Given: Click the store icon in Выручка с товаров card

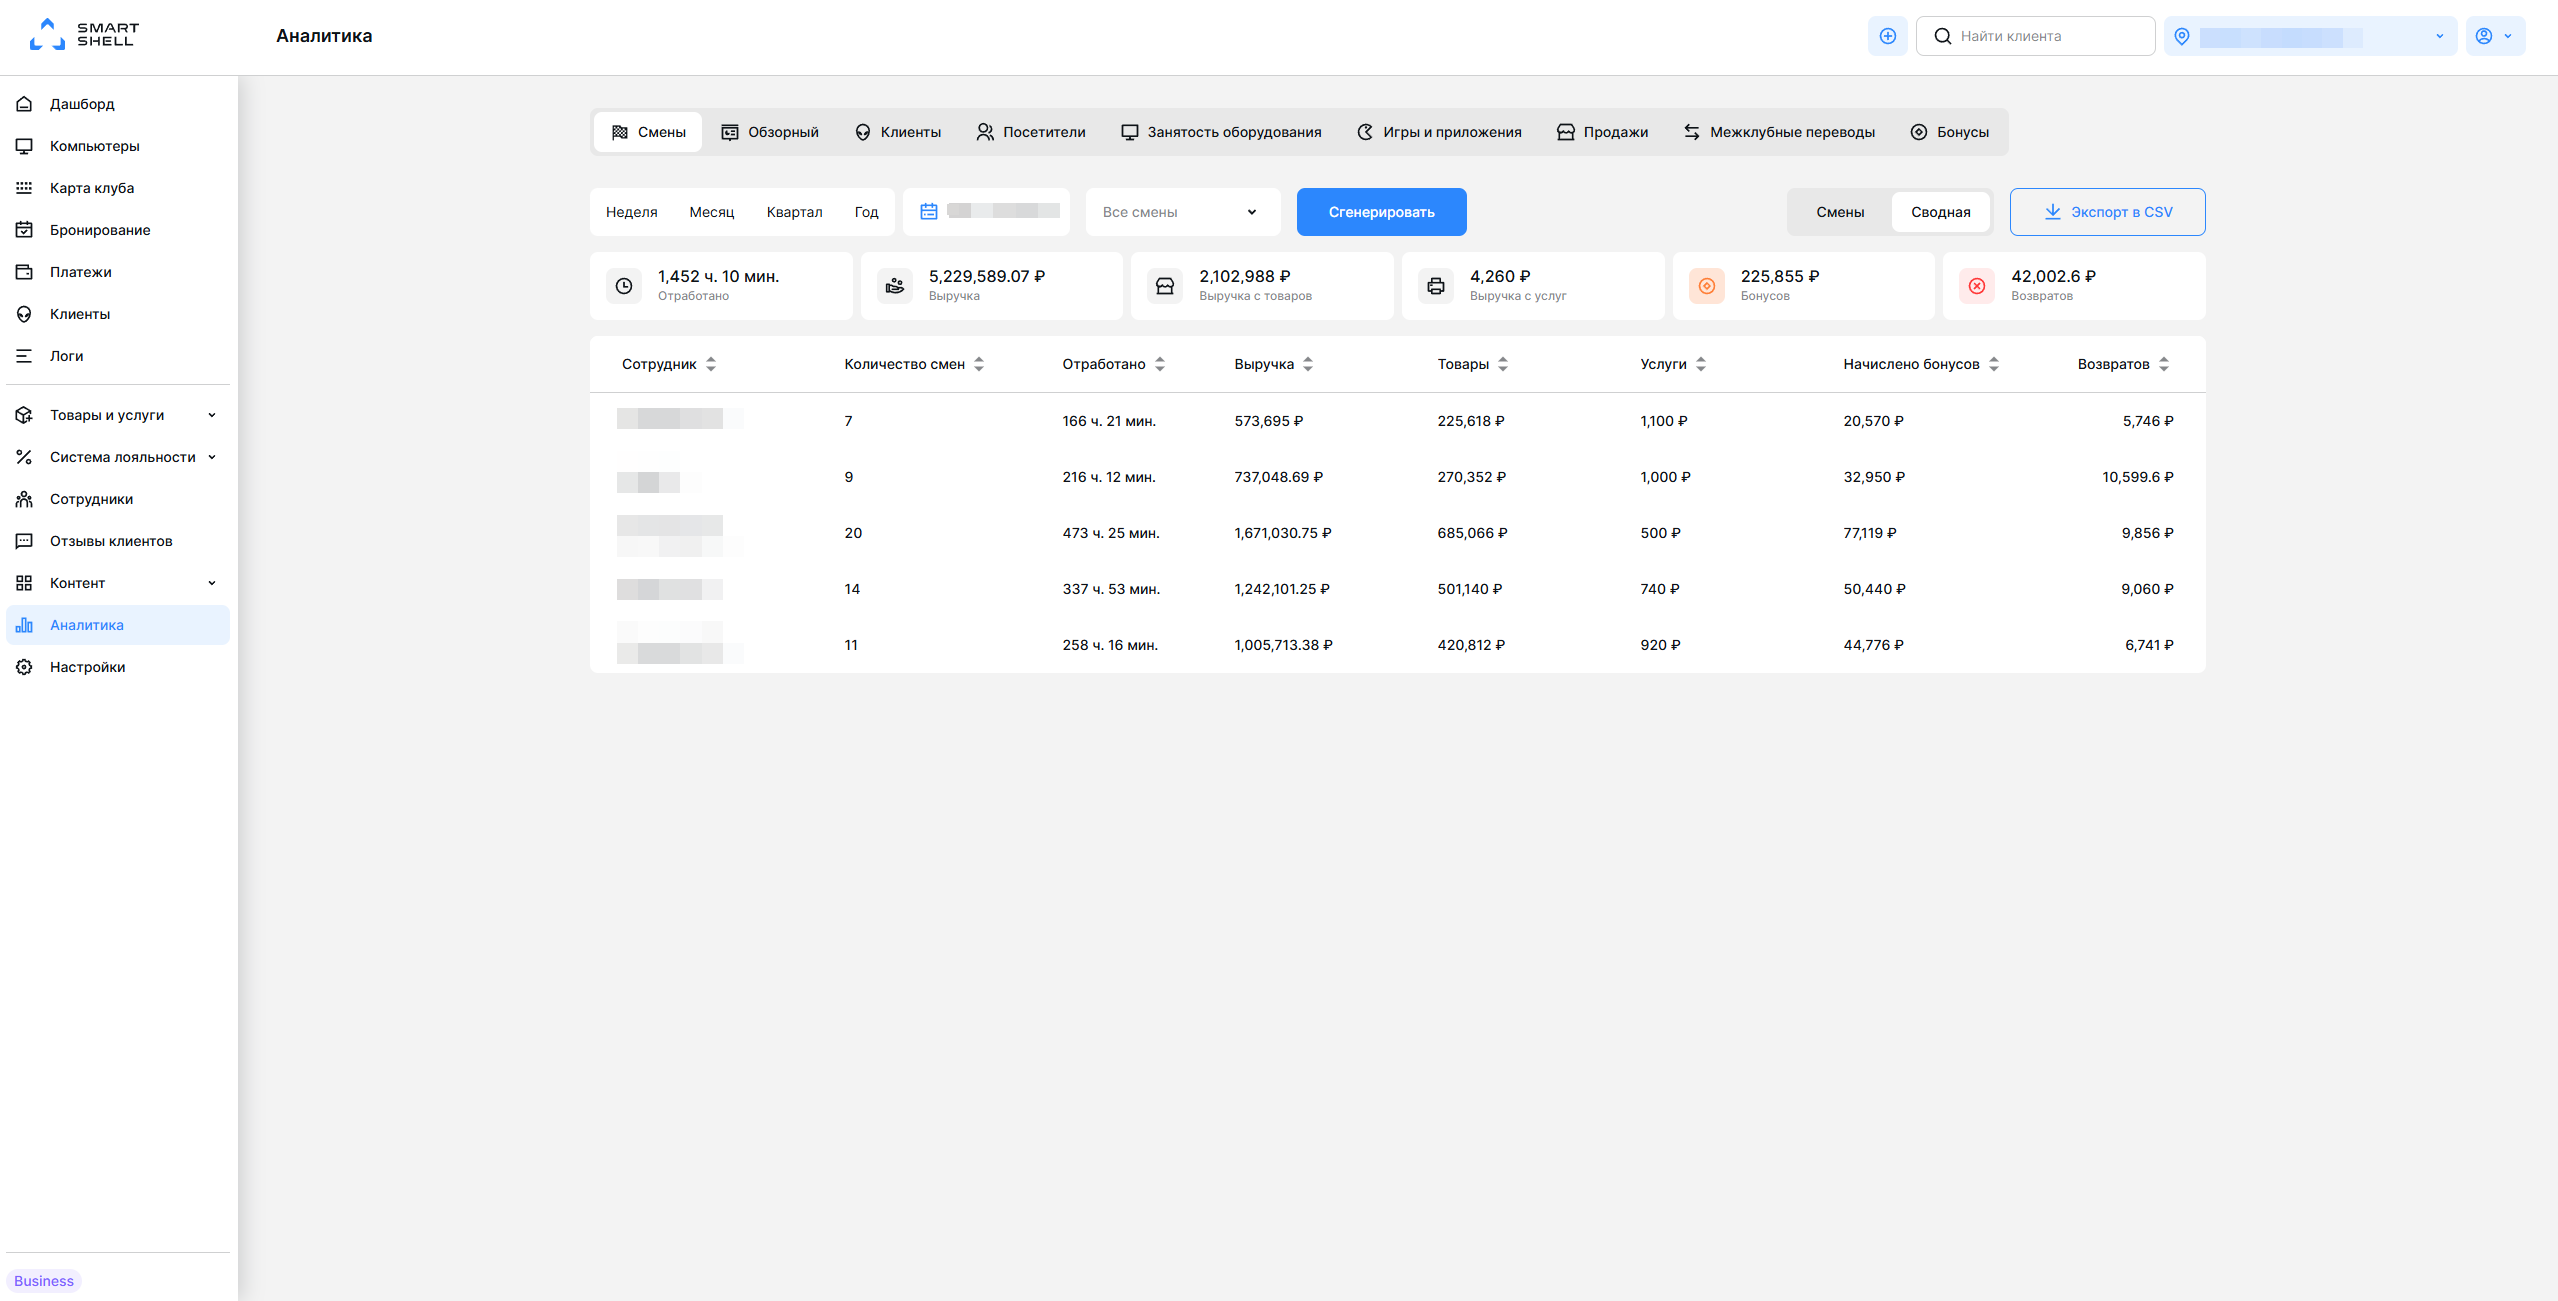Looking at the screenshot, I should [1165, 286].
